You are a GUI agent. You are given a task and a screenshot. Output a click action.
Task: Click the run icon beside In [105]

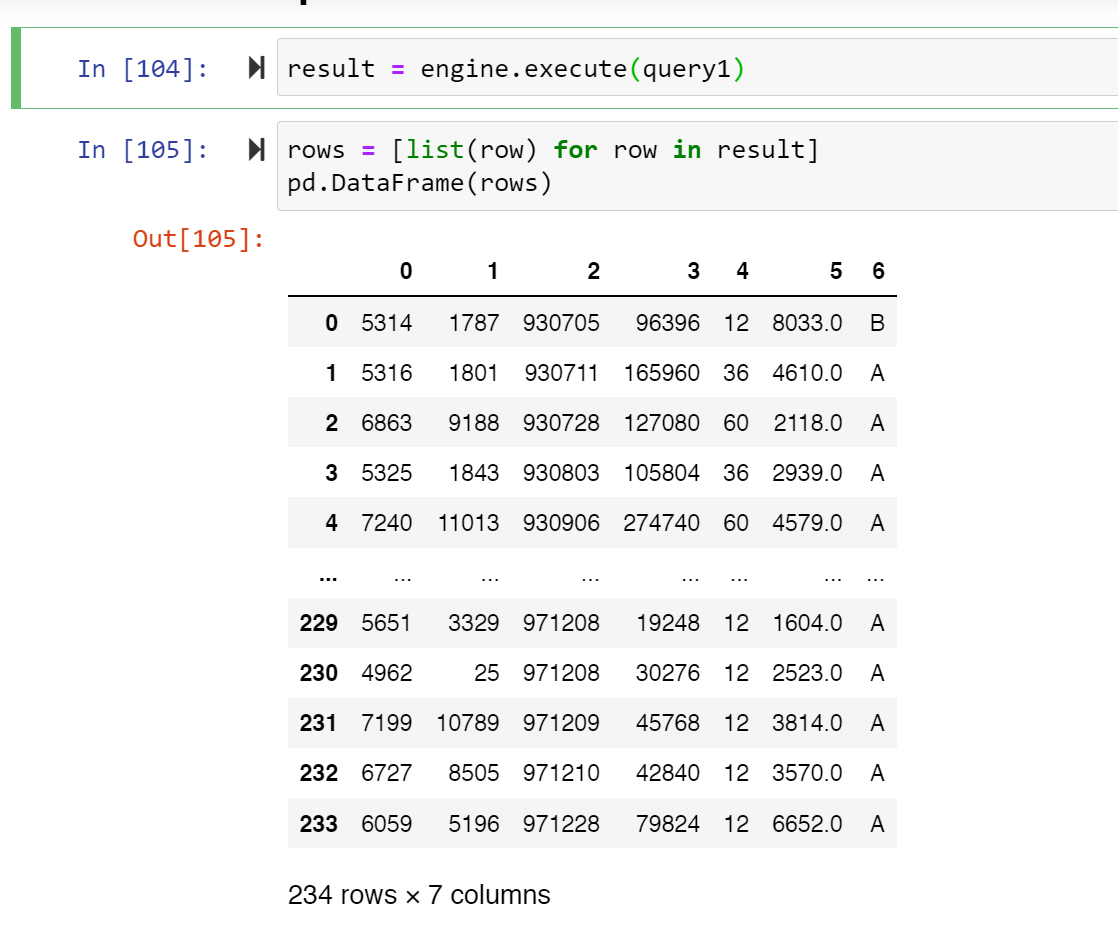click(x=256, y=149)
